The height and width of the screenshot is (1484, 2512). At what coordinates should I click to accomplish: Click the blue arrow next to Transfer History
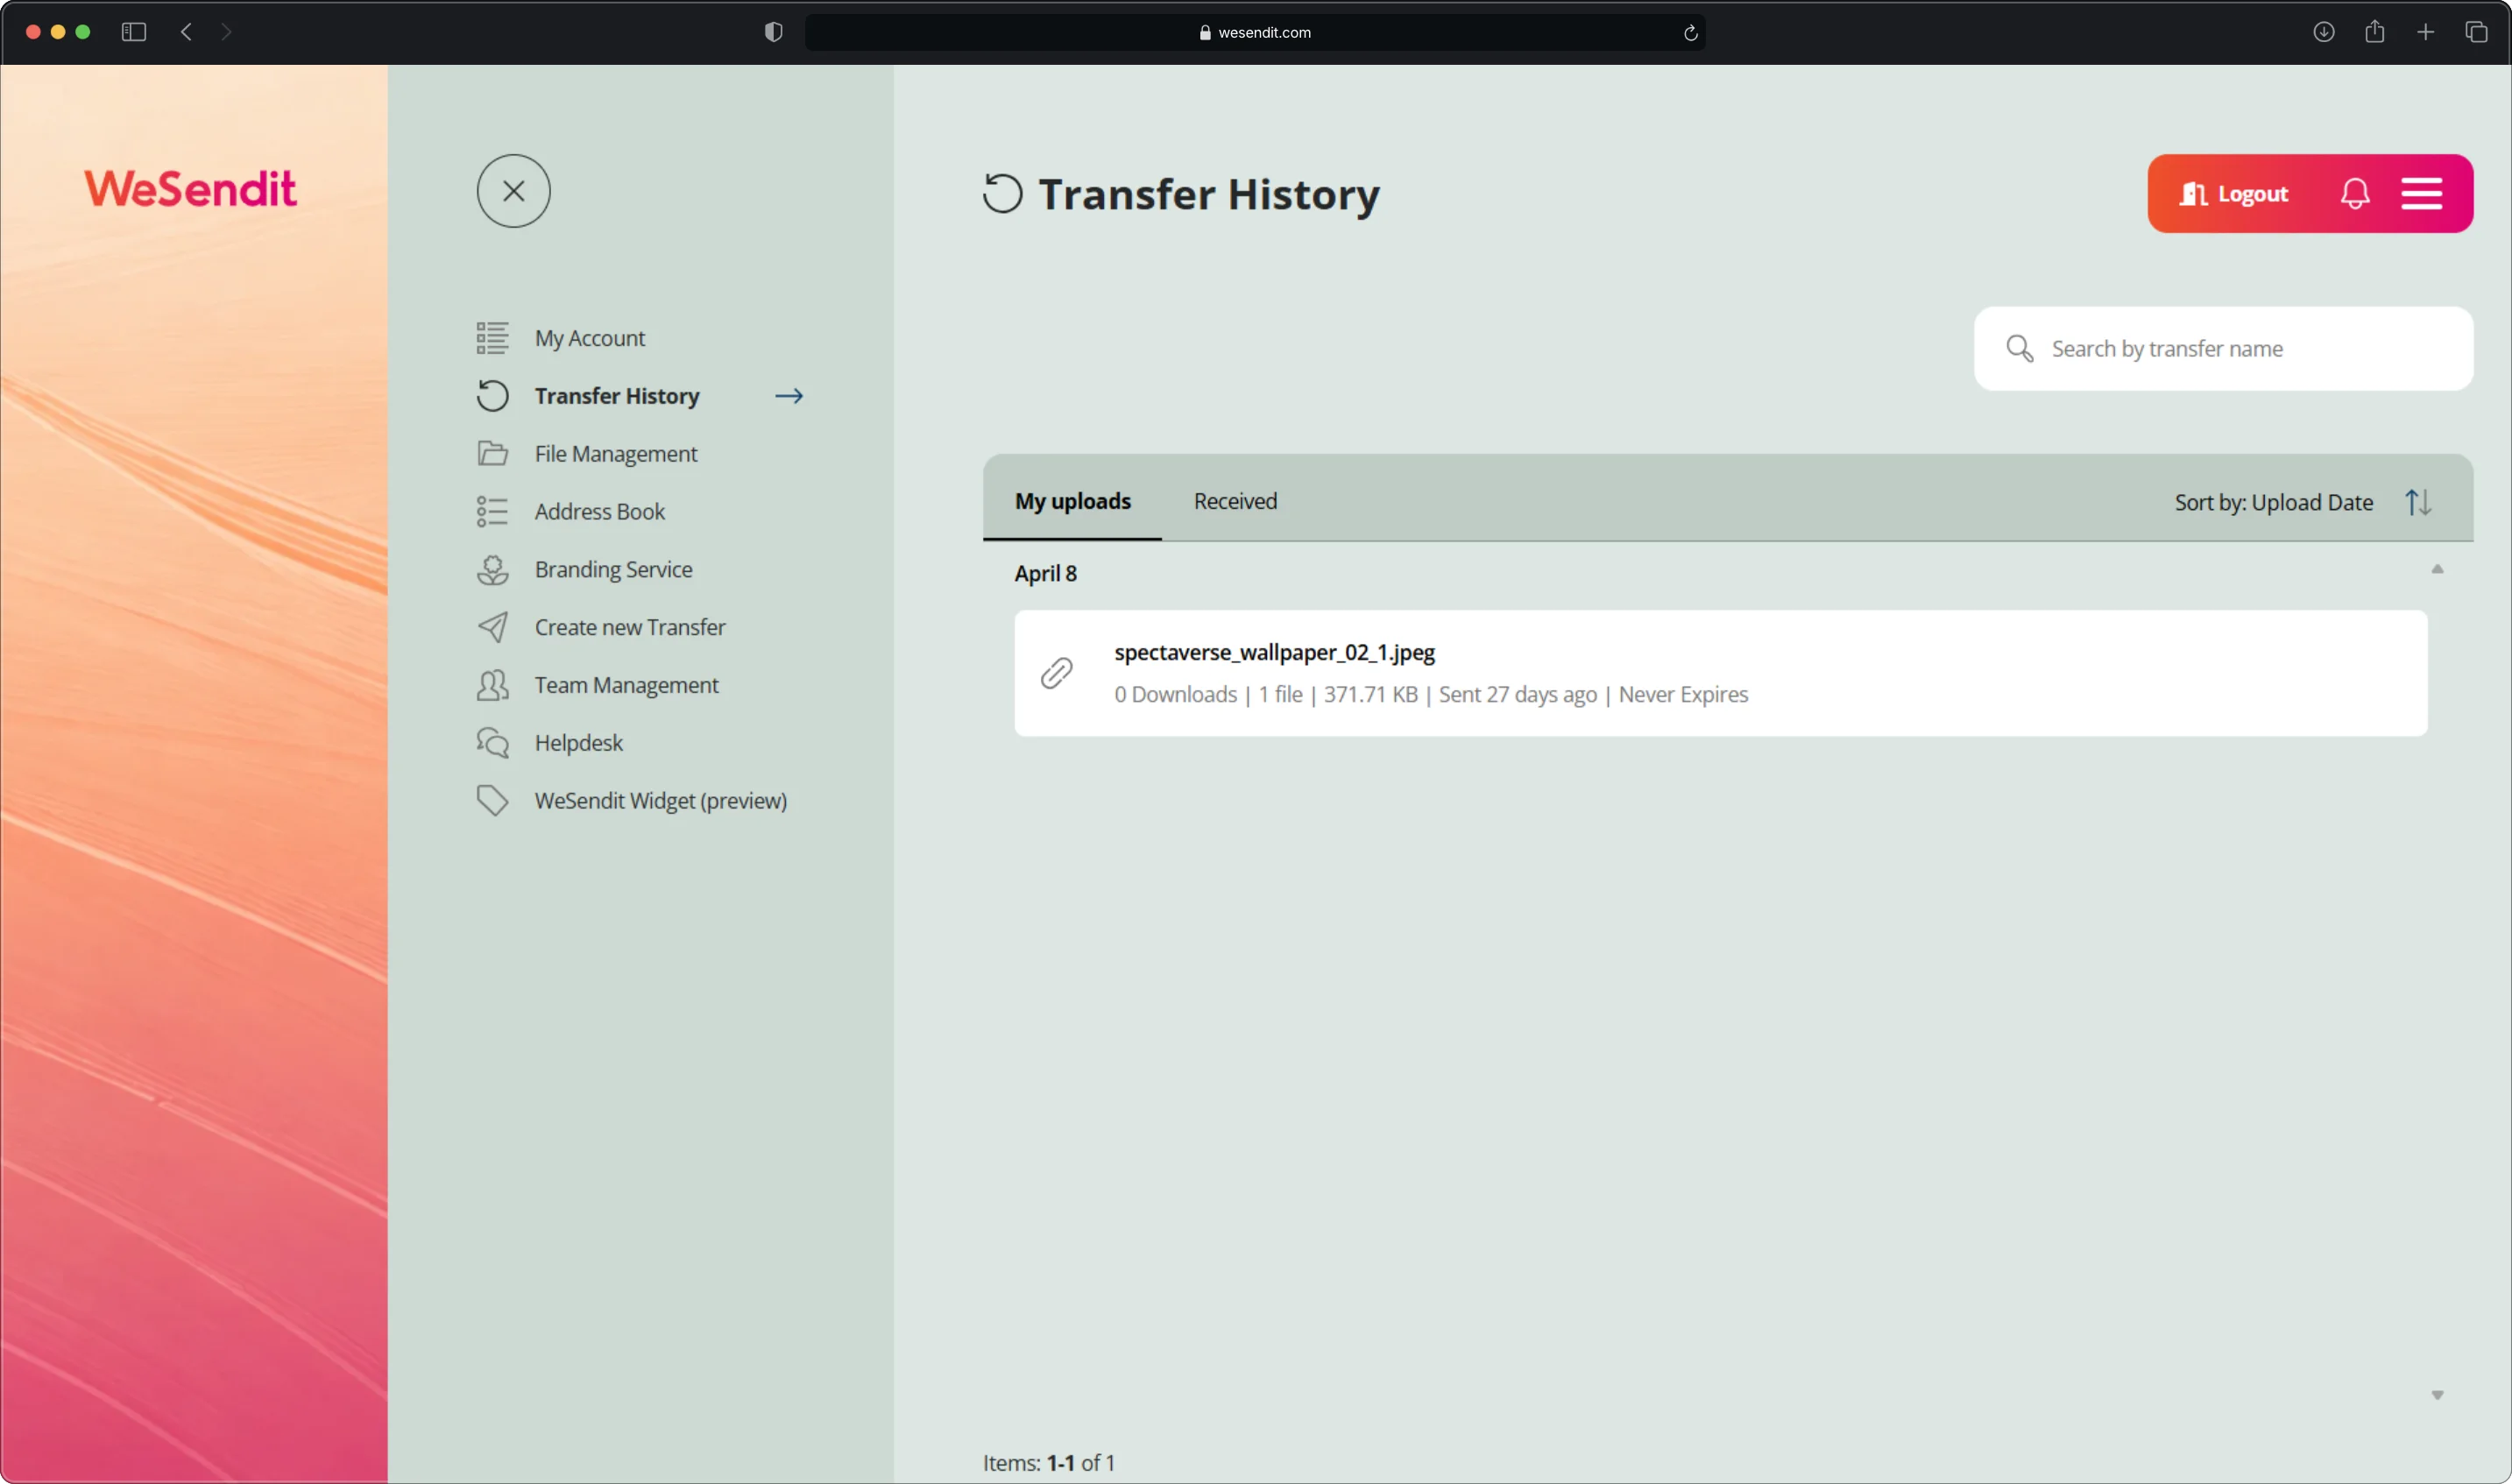coord(789,396)
